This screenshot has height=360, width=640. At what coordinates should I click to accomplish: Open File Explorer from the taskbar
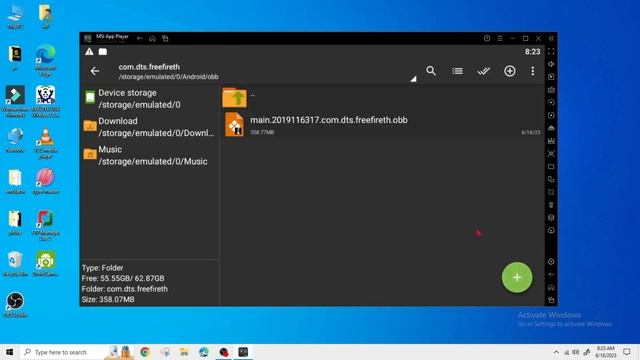tap(184, 352)
